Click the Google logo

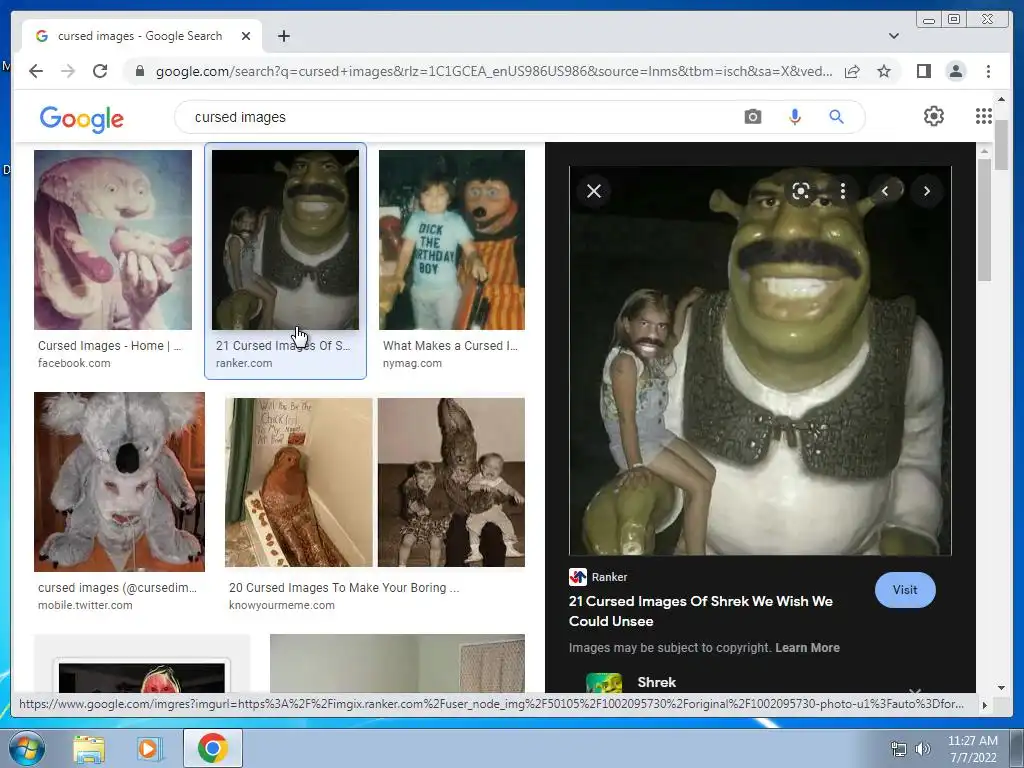[x=81, y=119]
